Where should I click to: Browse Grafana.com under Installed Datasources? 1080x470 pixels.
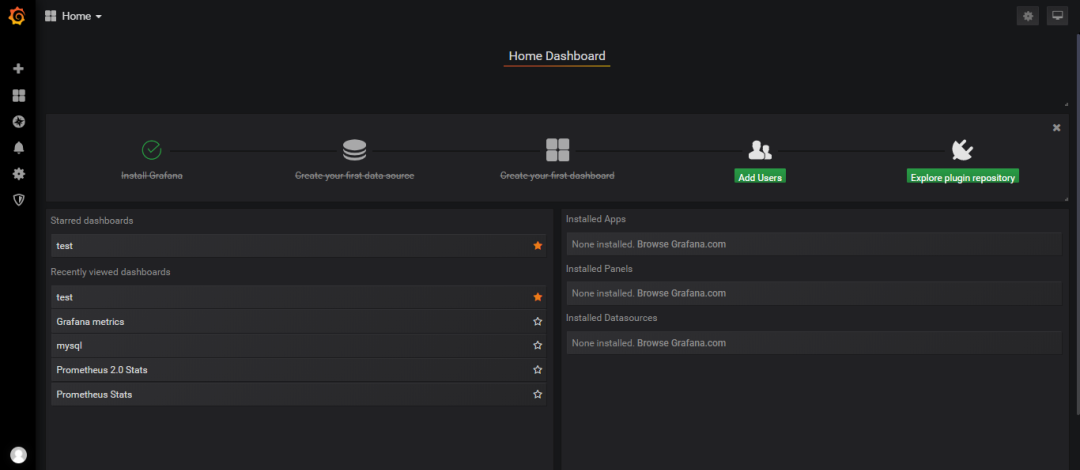(681, 343)
